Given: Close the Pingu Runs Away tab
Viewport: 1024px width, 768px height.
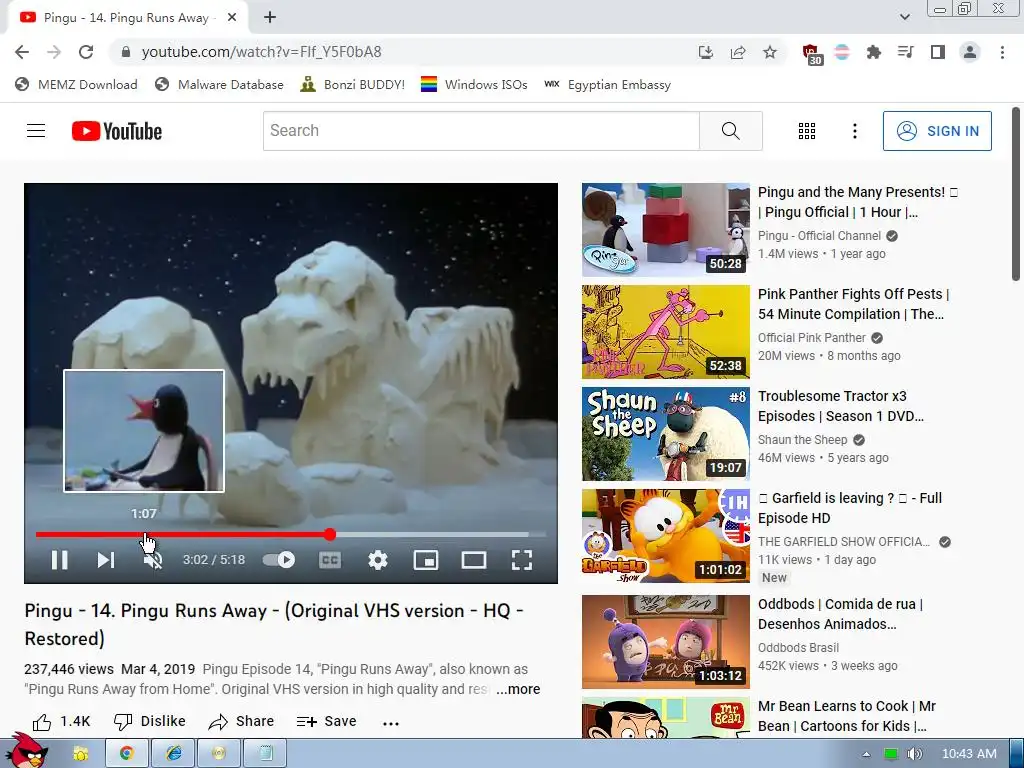Looking at the screenshot, I should (232, 18).
